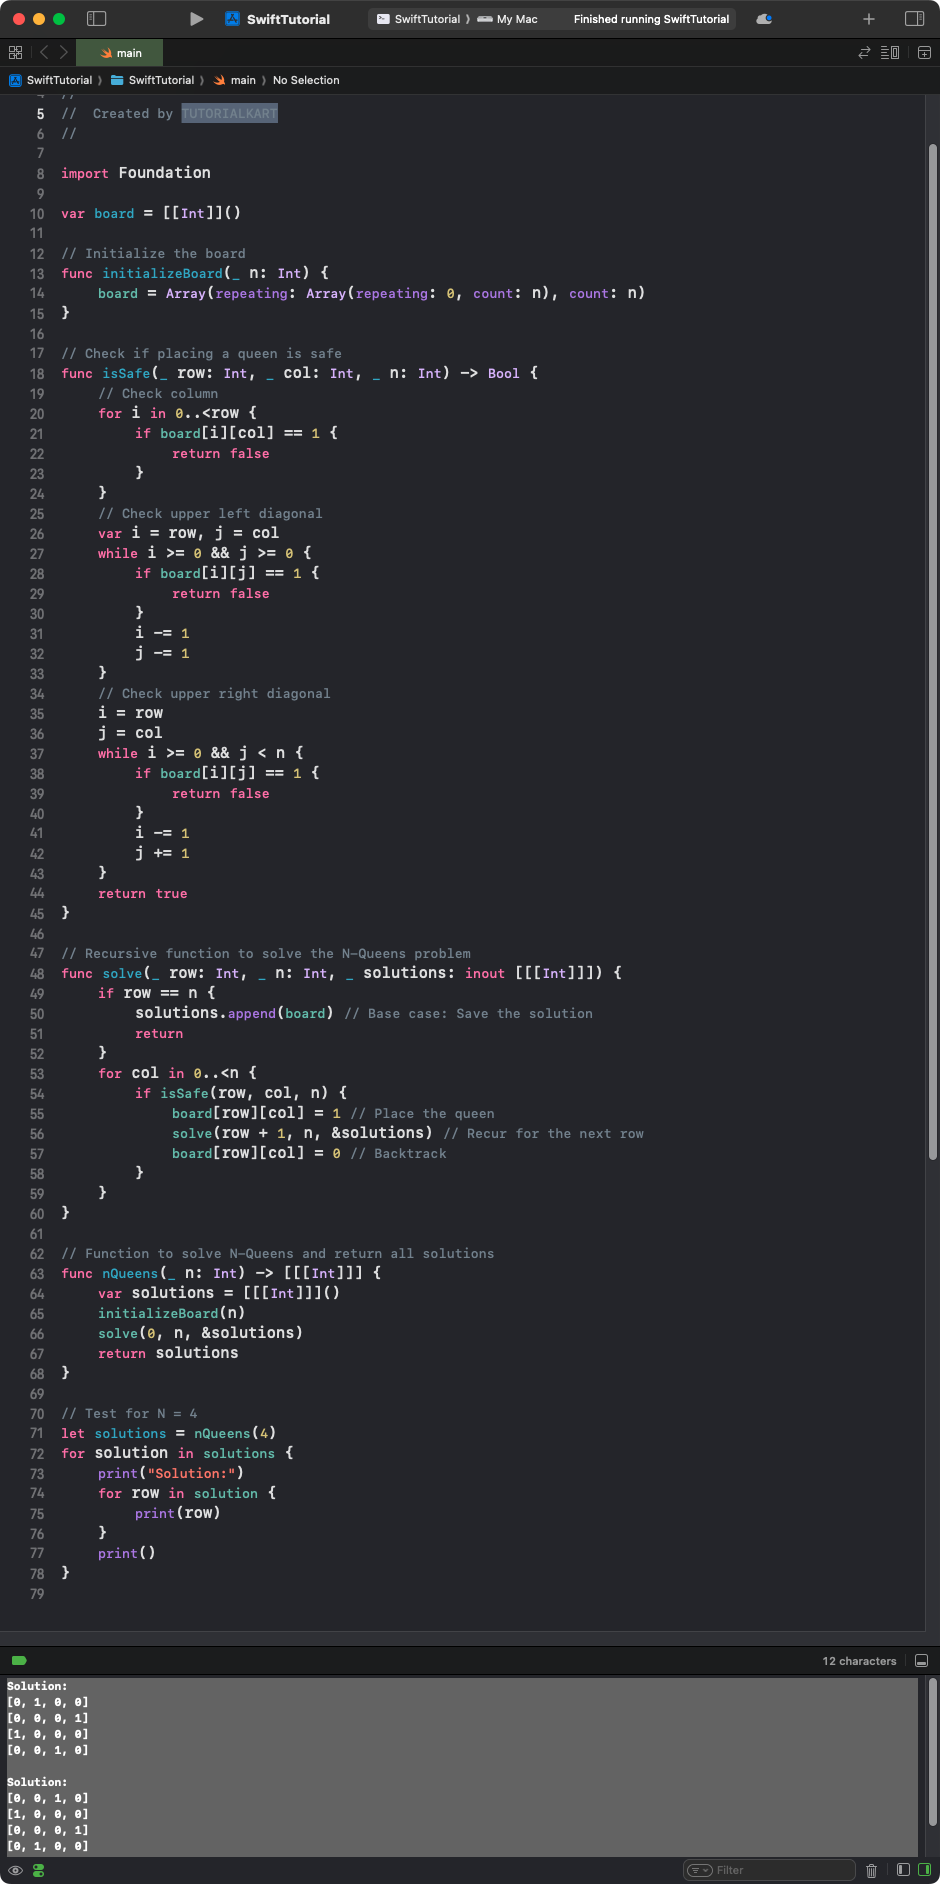Open the No Selection symbol breadcrumb
Screen dimensions: 940x1884
pyautogui.click(x=306, y=80)
